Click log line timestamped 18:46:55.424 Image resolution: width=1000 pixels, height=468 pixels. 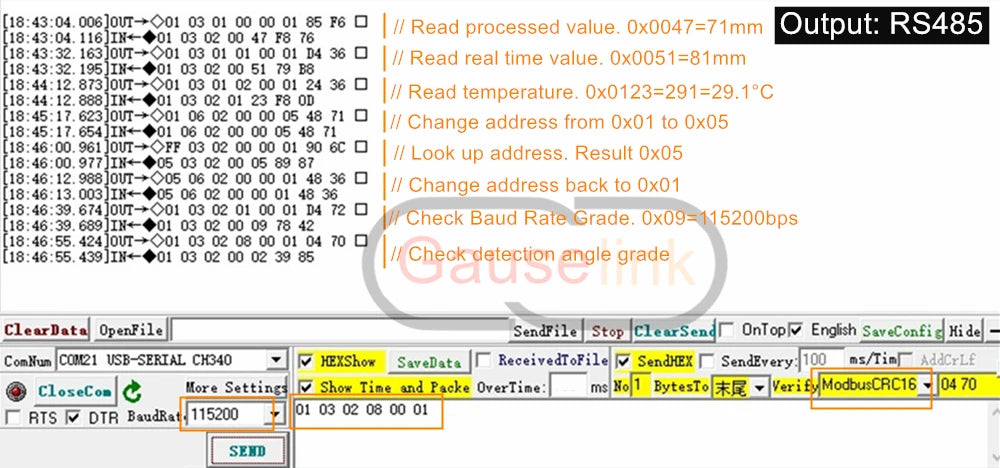[x=184, y=241]
